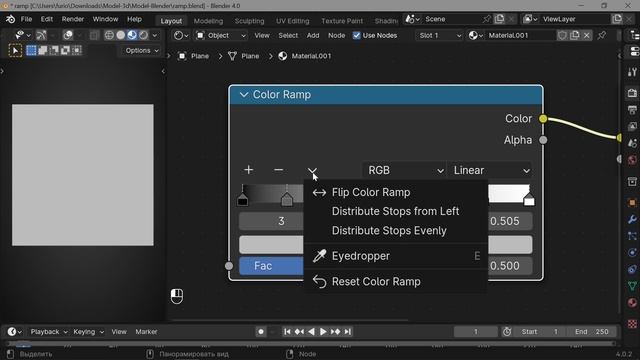Toggle auto keying record button
Screen dimensions: 640x360
pyautogui.click(x=261, y=332)
